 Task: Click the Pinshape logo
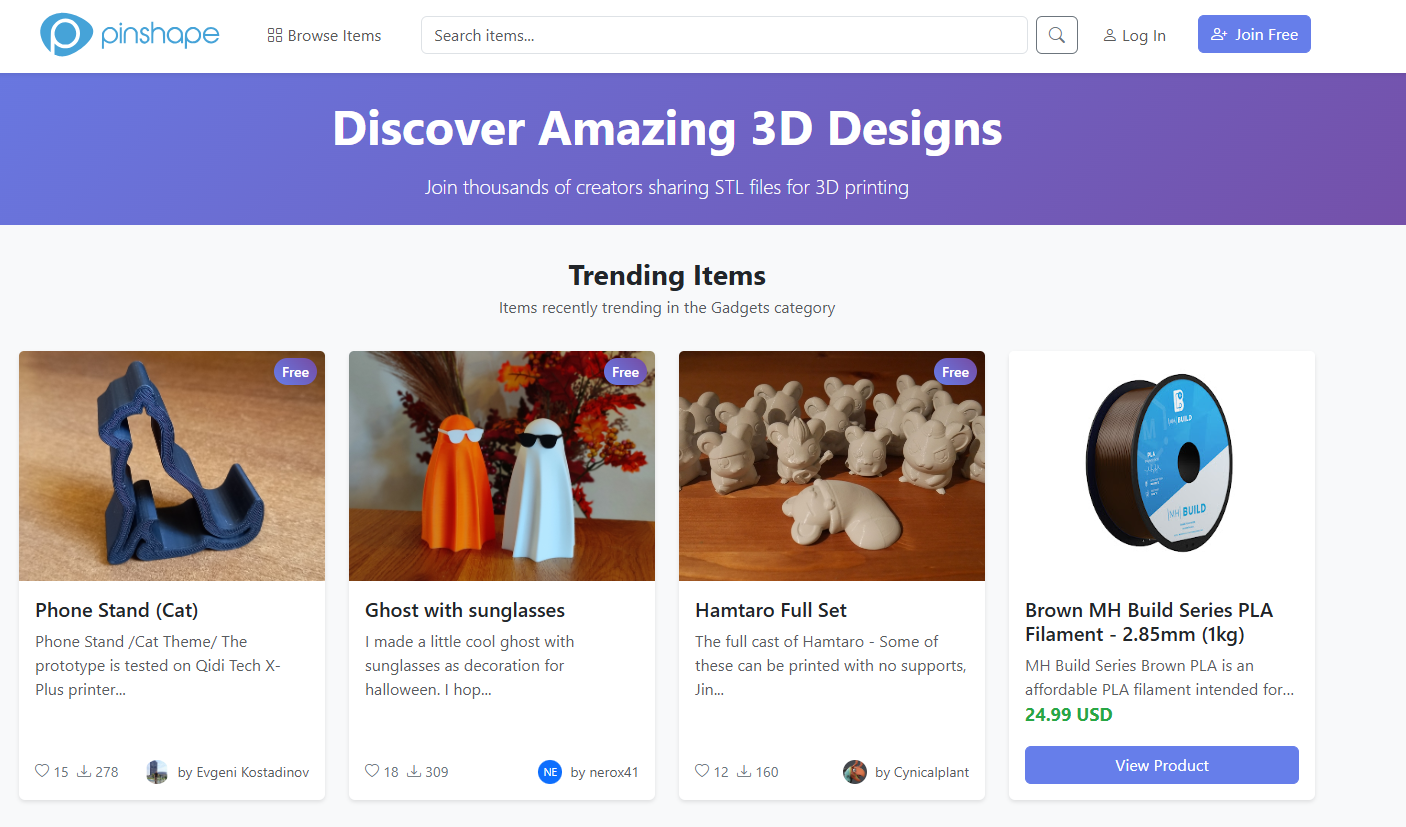click(x=130, y=35)
